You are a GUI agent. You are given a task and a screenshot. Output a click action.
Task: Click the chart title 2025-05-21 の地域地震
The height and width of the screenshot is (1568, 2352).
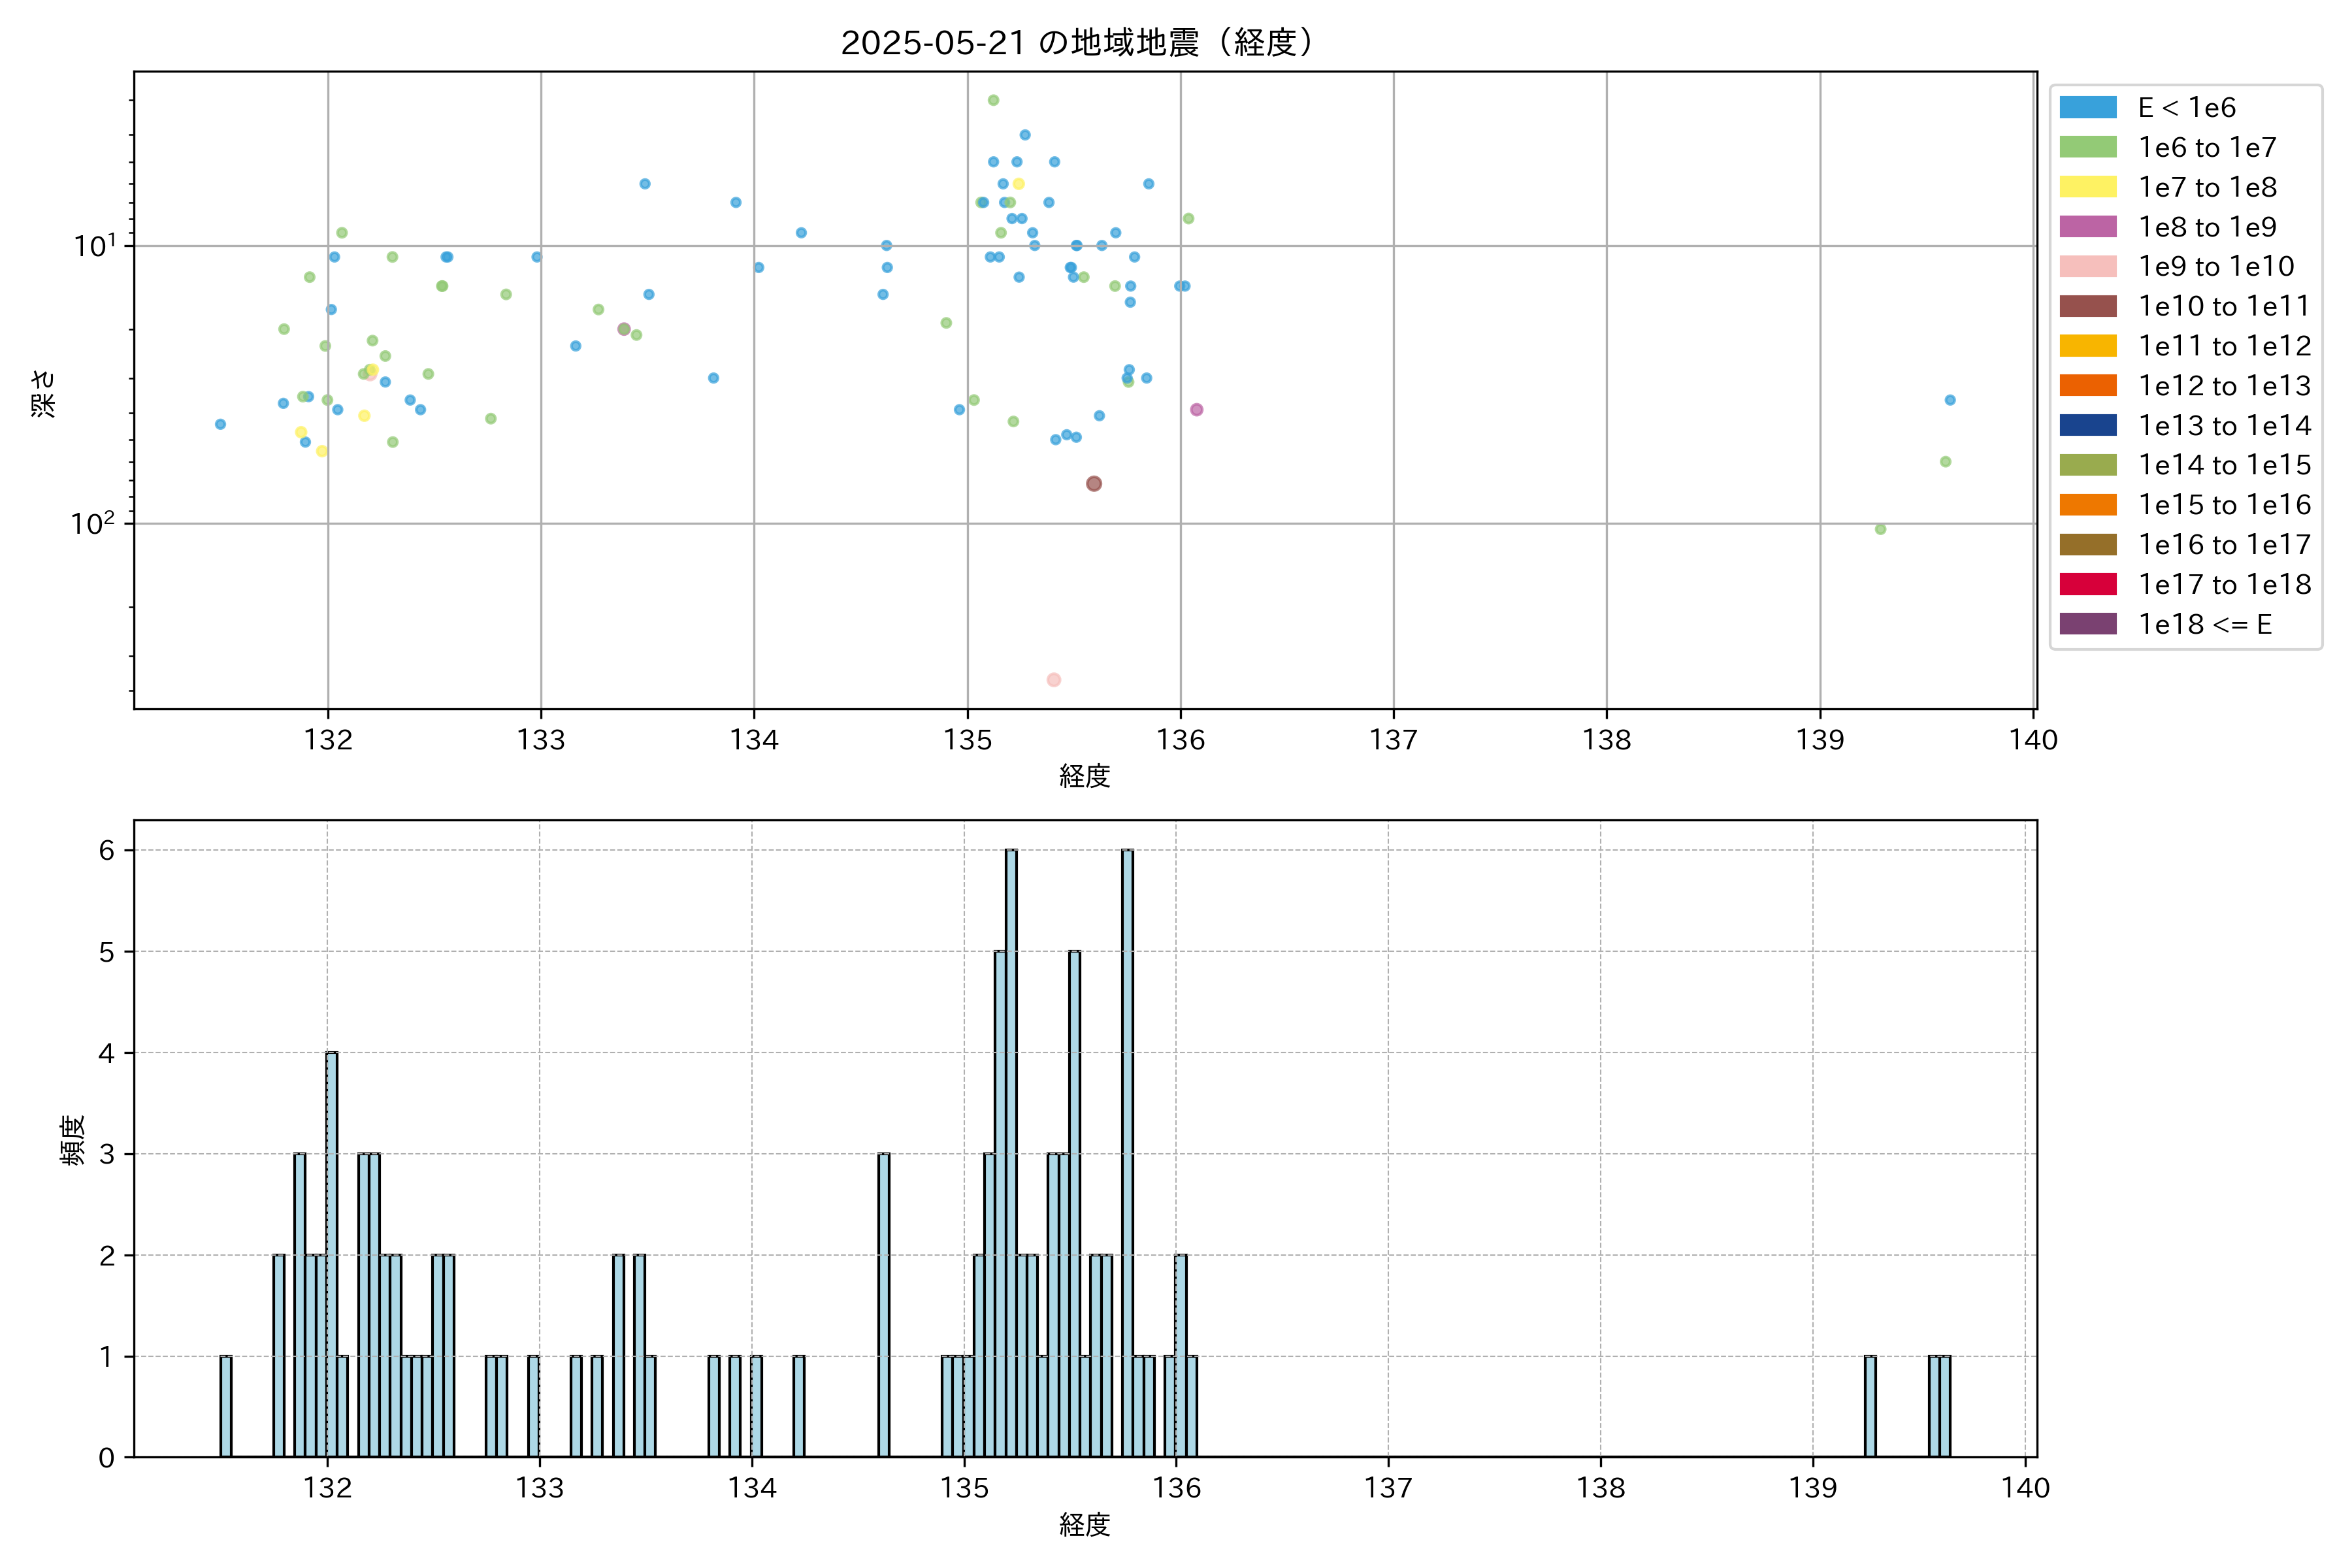[1077, 43]
